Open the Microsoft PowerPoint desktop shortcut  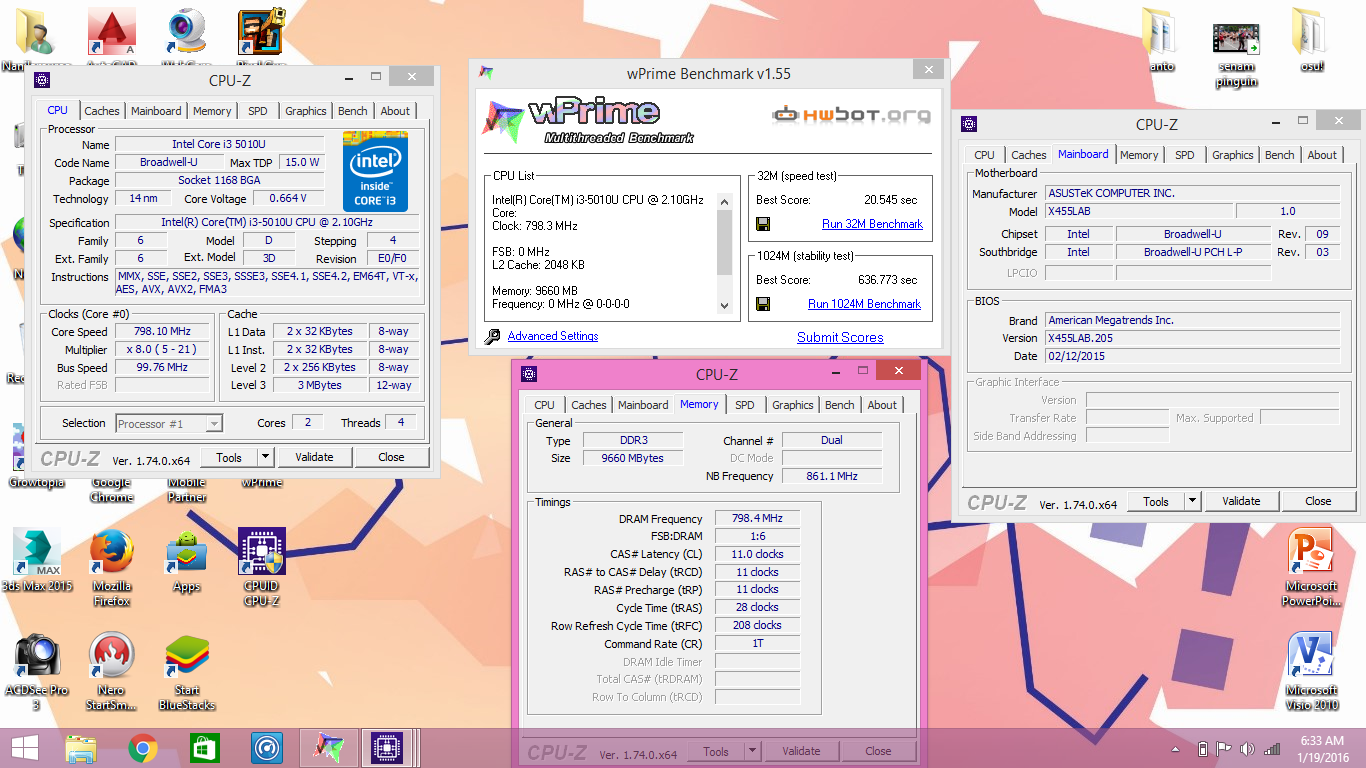[x=1311, y=566]
